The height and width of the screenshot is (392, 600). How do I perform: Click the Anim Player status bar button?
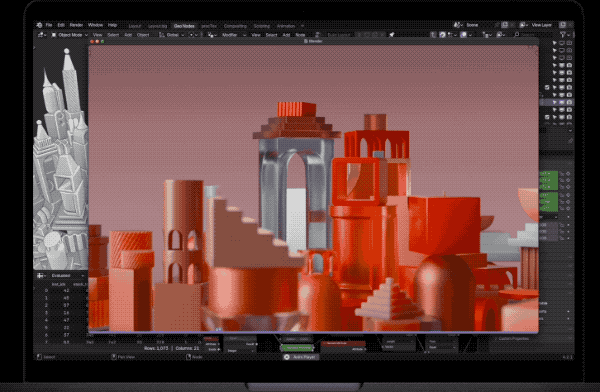[x=301, y=357]
